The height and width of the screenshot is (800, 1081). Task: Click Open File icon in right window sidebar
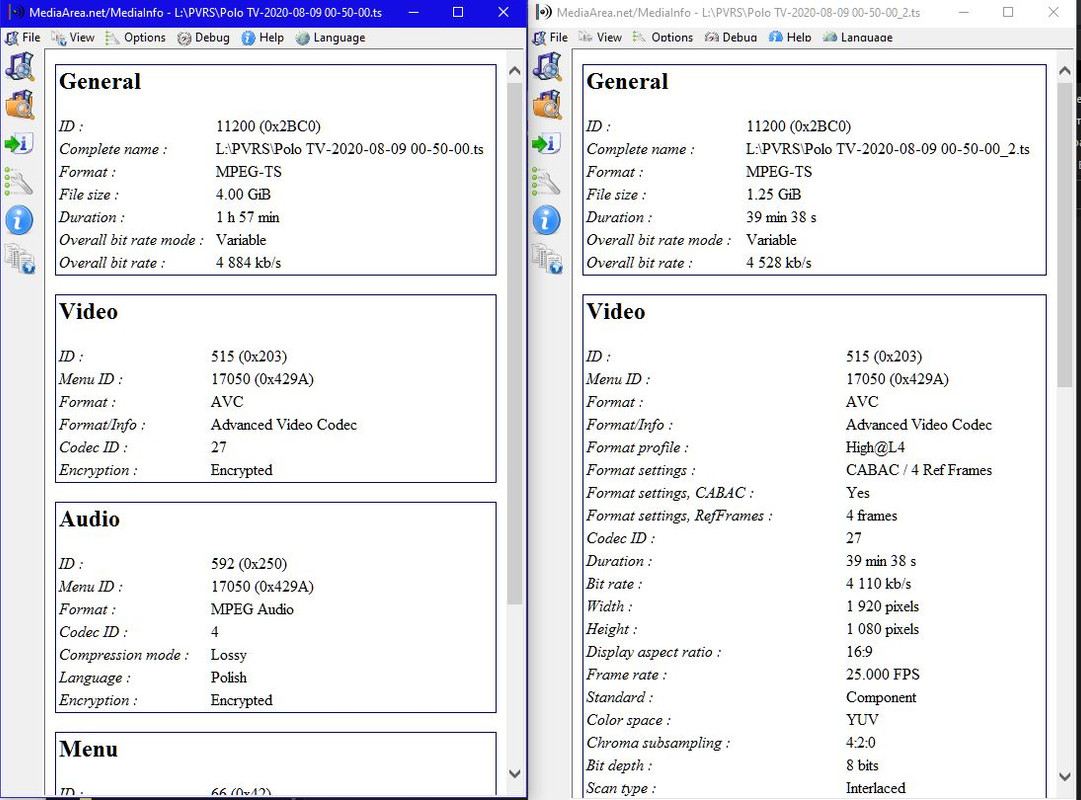pos(547,67)
